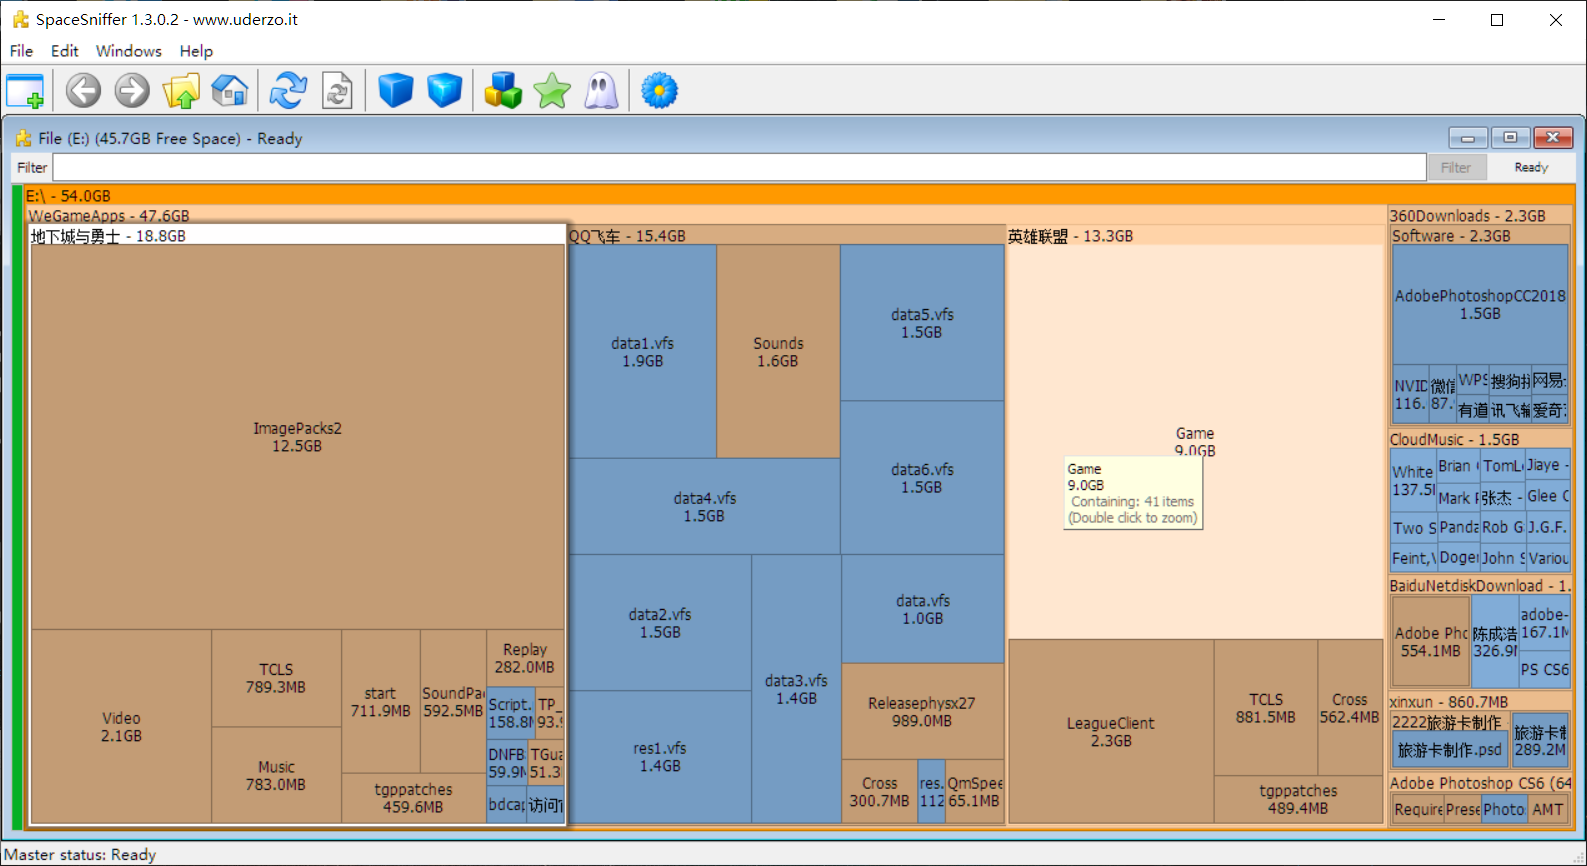Go up one folder level

click(181, 91)
